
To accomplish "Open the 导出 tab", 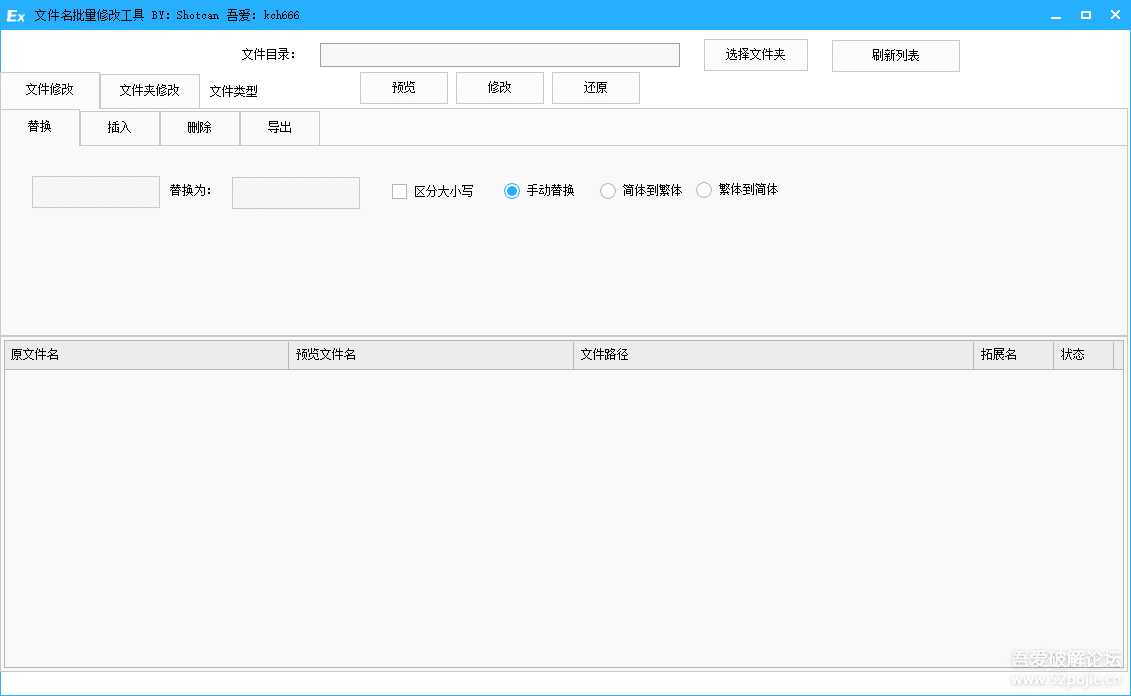I will pos(279,127).
